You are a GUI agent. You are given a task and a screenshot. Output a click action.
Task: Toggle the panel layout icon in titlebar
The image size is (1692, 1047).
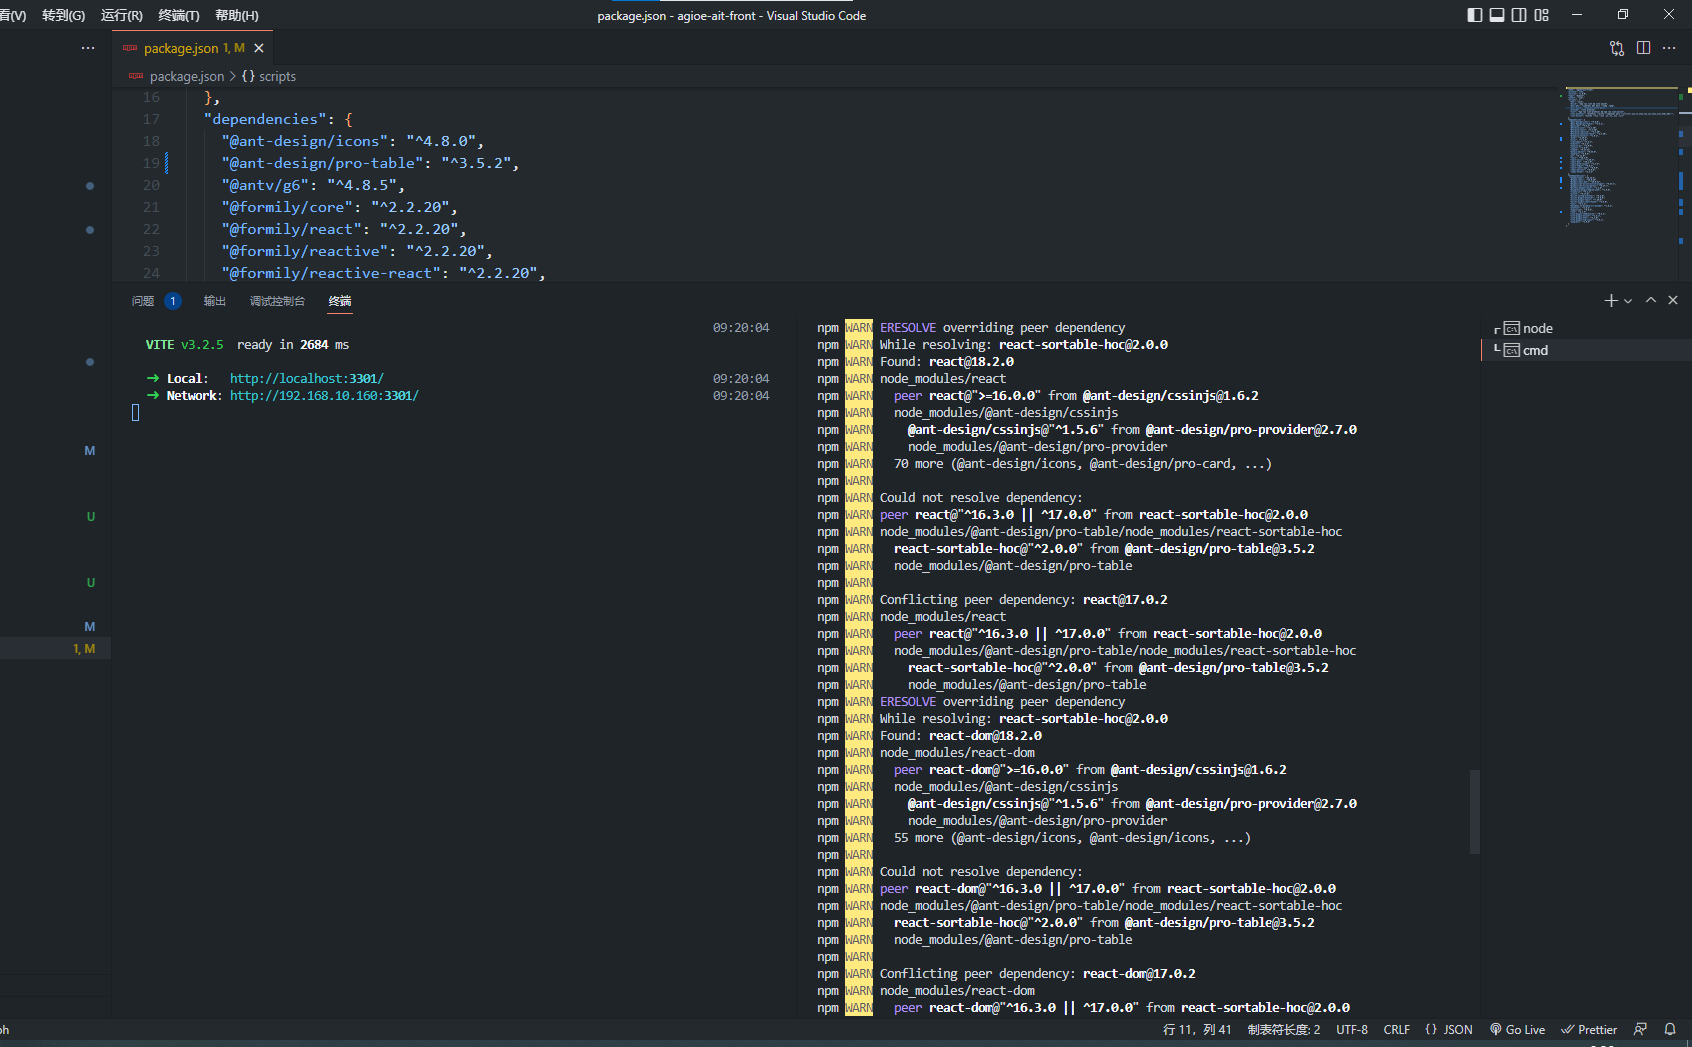pos(1496,14)
